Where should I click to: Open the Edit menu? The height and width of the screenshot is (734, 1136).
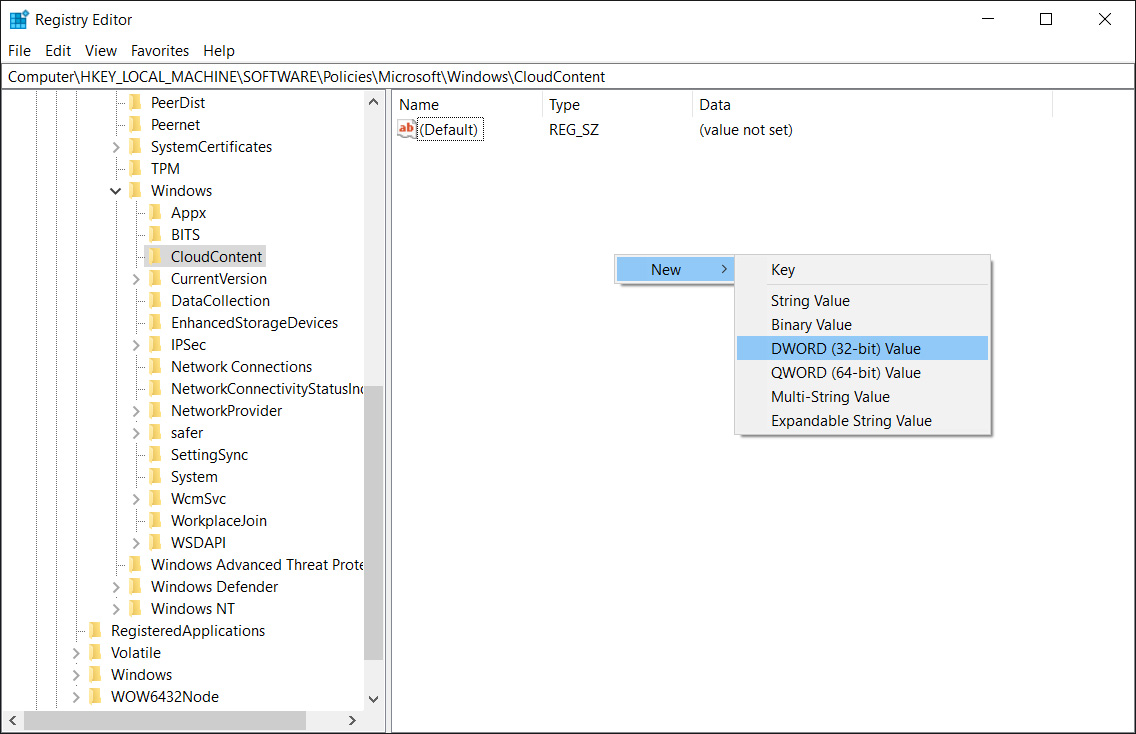[x=58, y=51]
